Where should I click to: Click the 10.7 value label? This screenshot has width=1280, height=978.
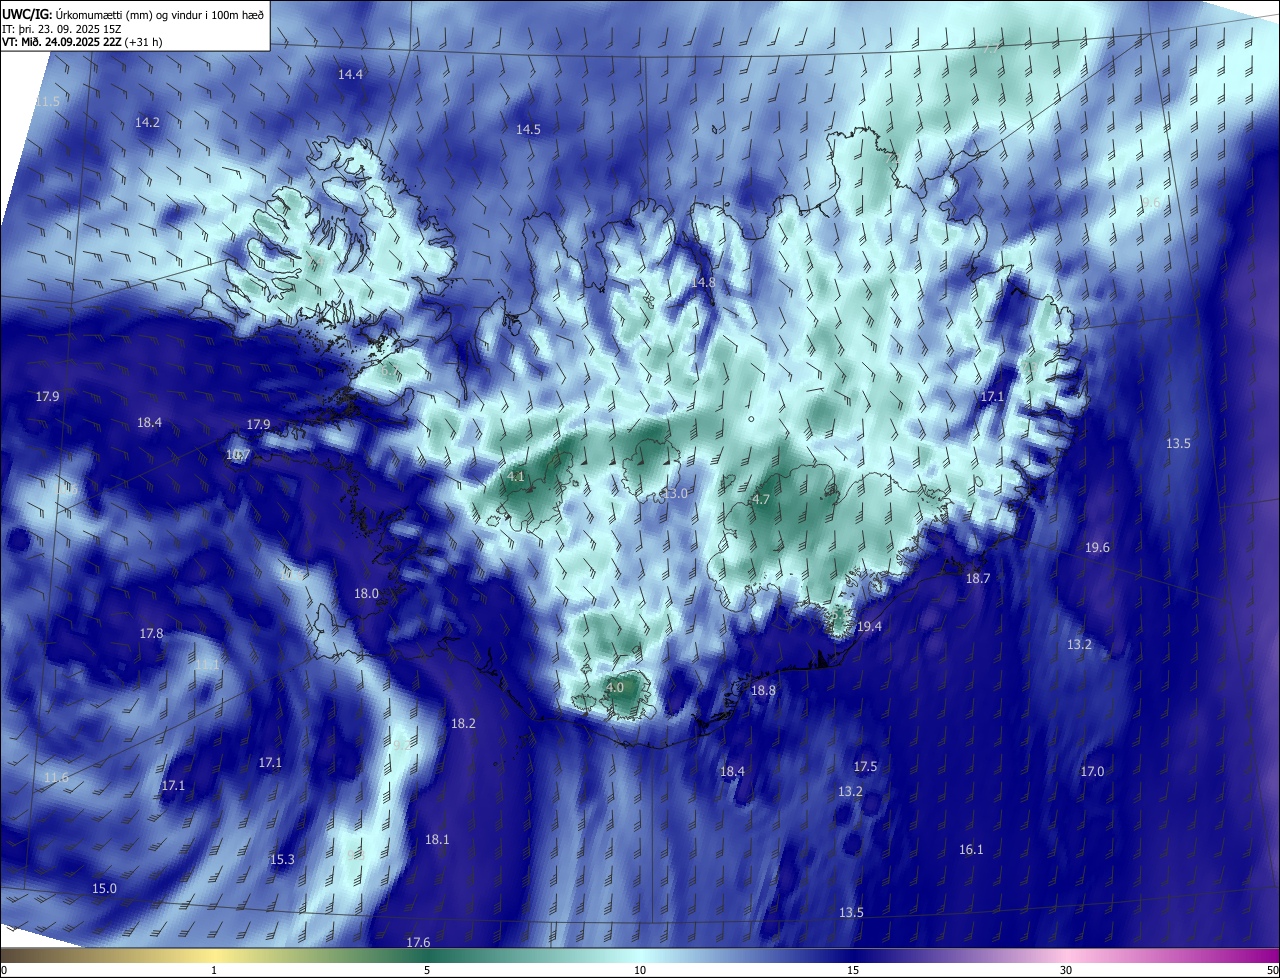click(237, 455)
